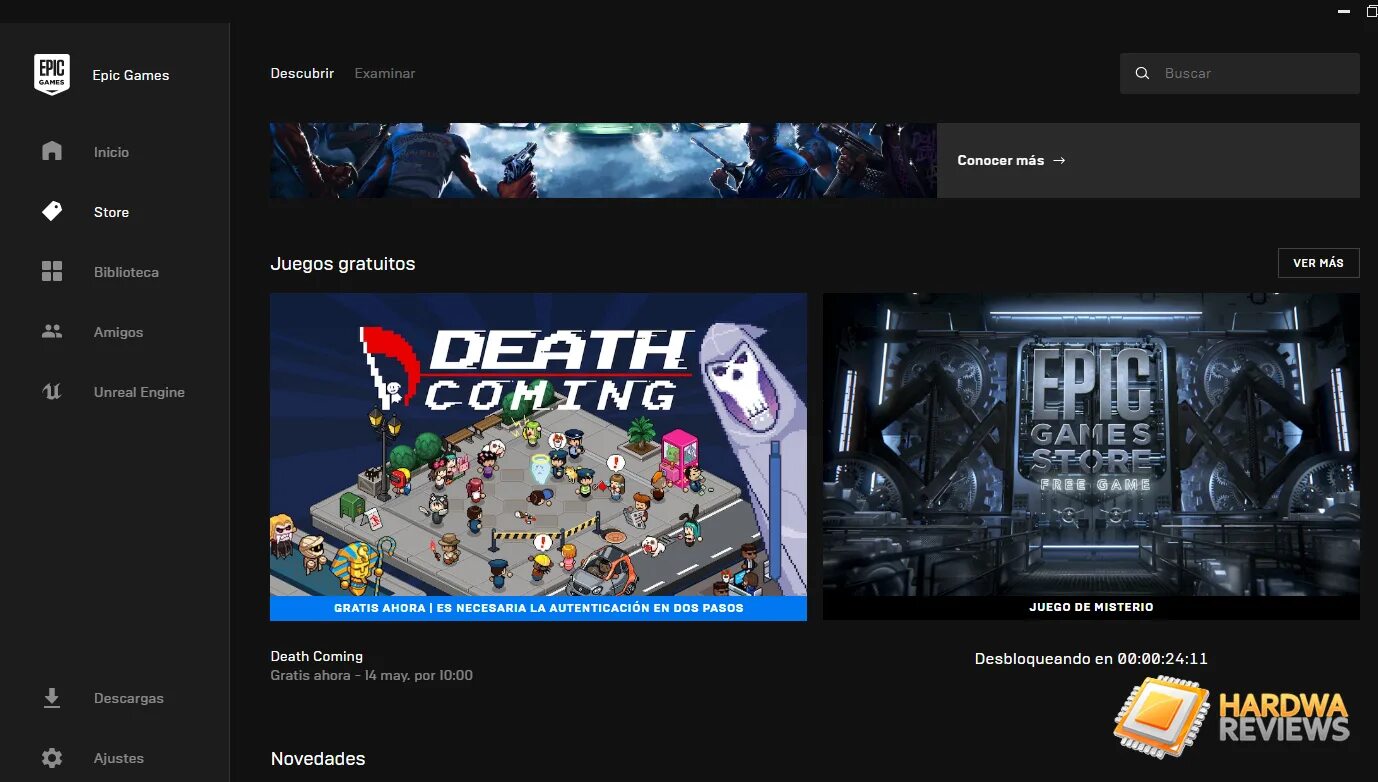Click the Epic Games account name
This screenshot has width=1378, height=782.
pos(130,75)
